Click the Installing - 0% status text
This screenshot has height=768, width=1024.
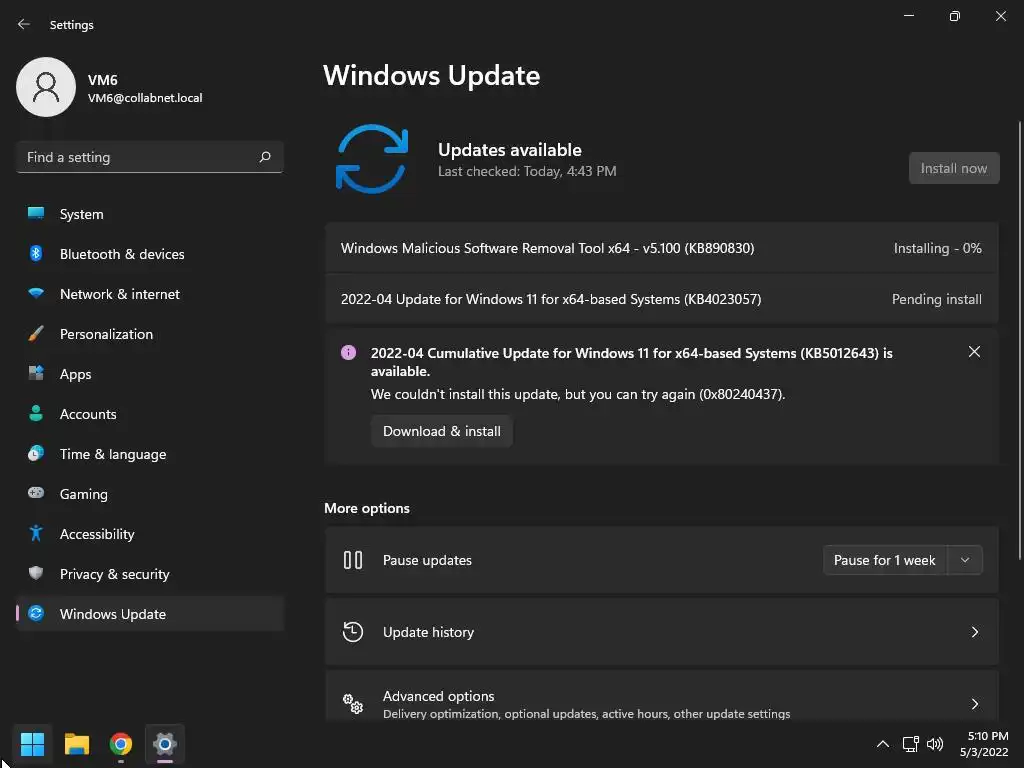[937, 248]
